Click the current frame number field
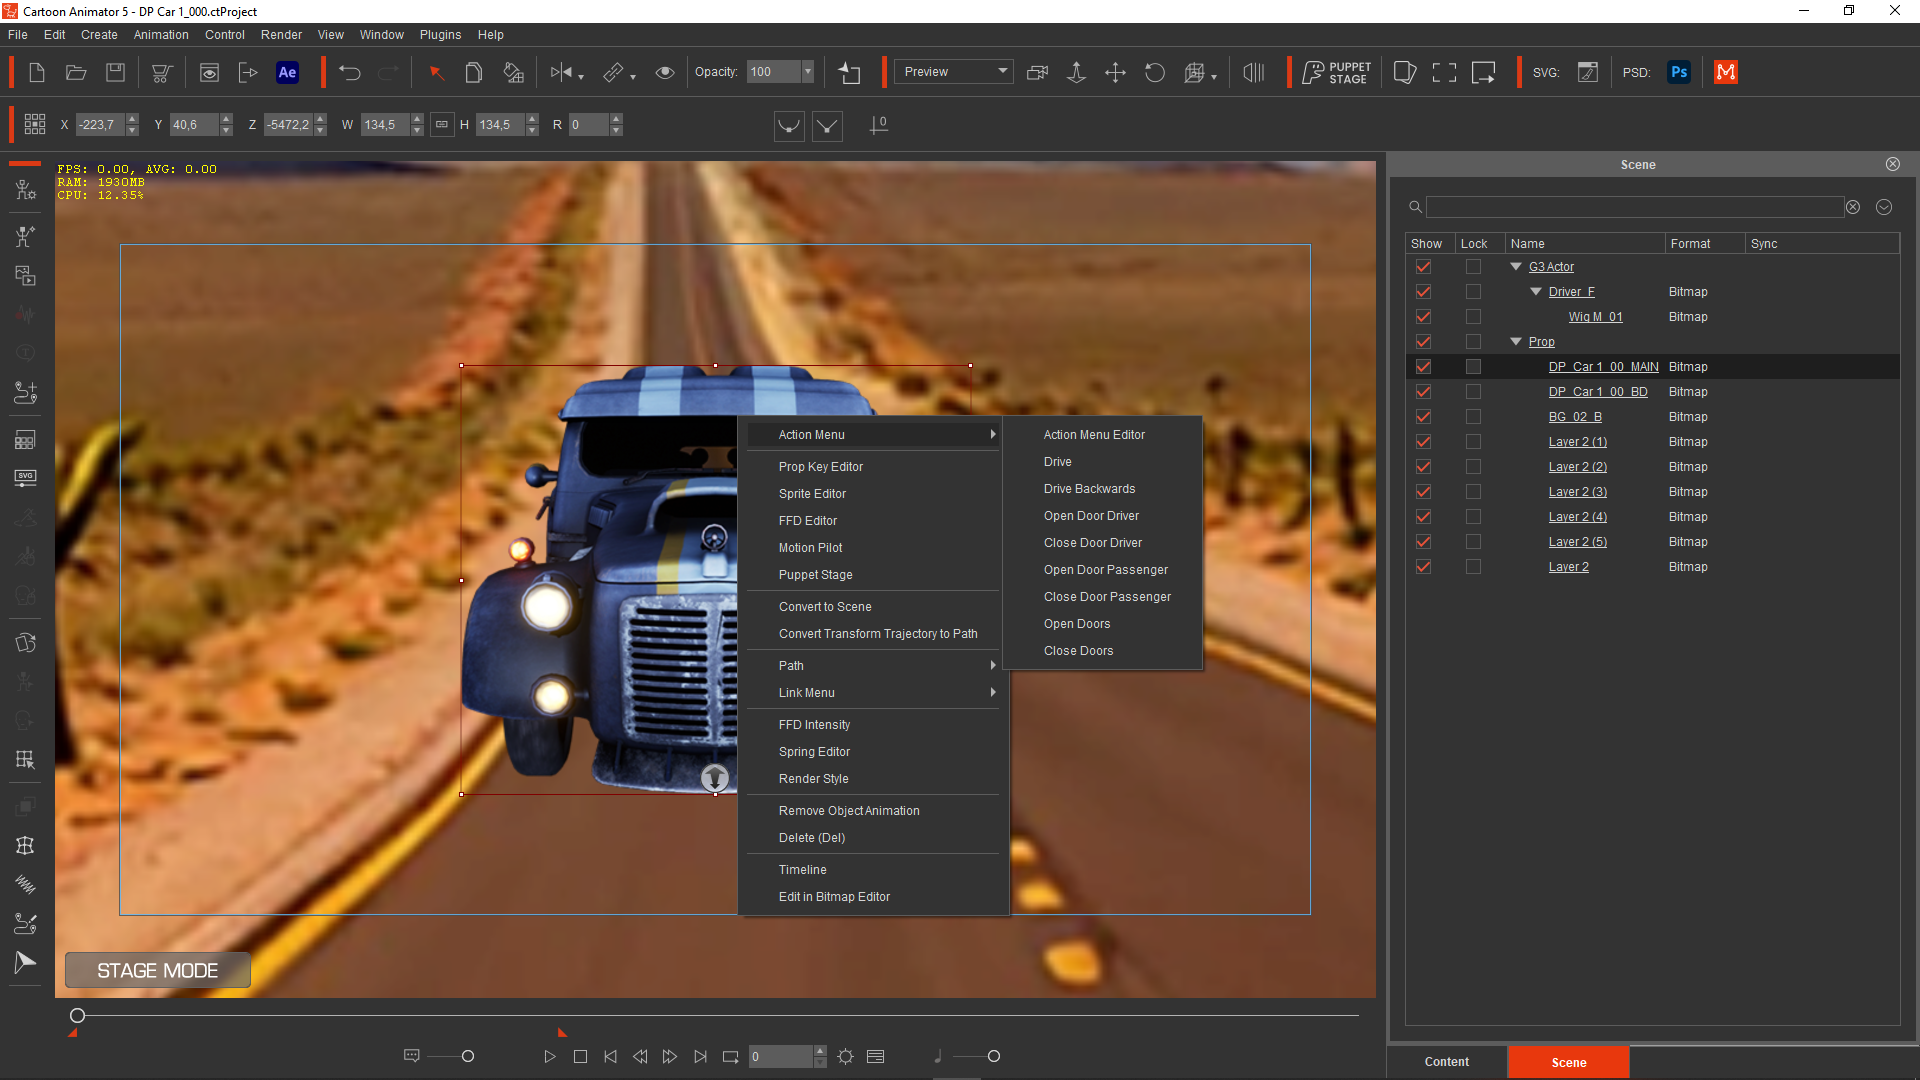Image resolution: width=1920 pixels, height=1080 pixels. click(x=780, y=1056)
